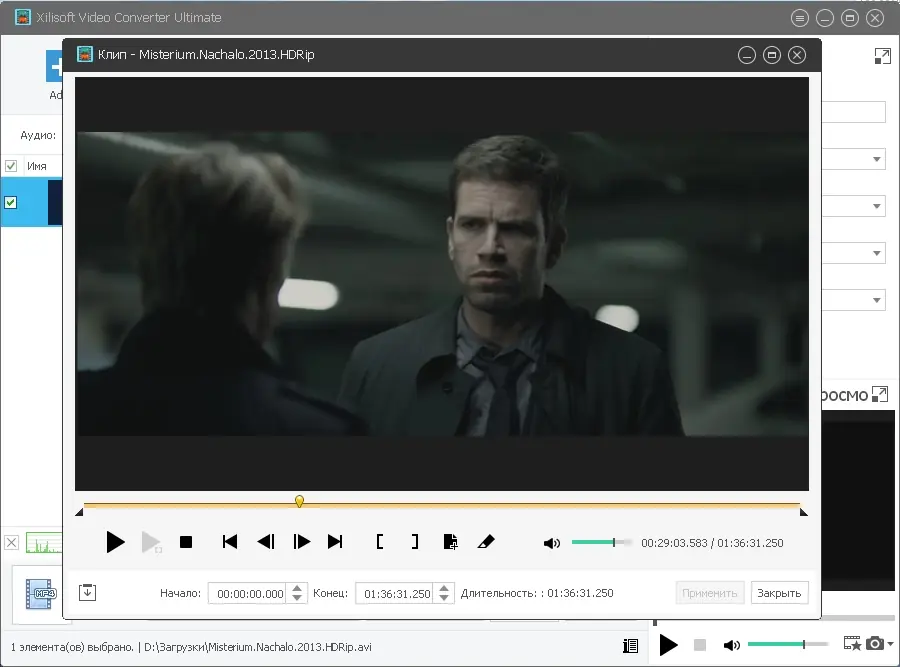This screenshot has width=900, height=667.
Task: Open the snapshot camera dropdown in preview
Action: pyautogui.click(x=891, y=644)
